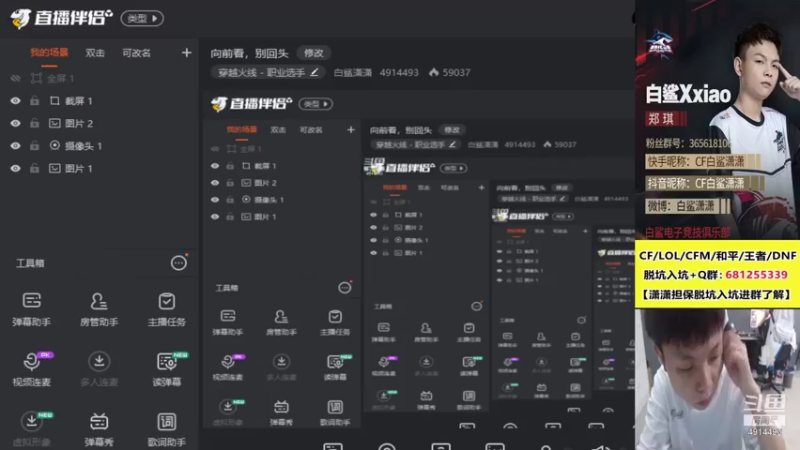The height and width of the screenshot is (450, 800).
Task: Click the streamer name 白鲨潇潇 in header
Action: [x=353, y=72]
